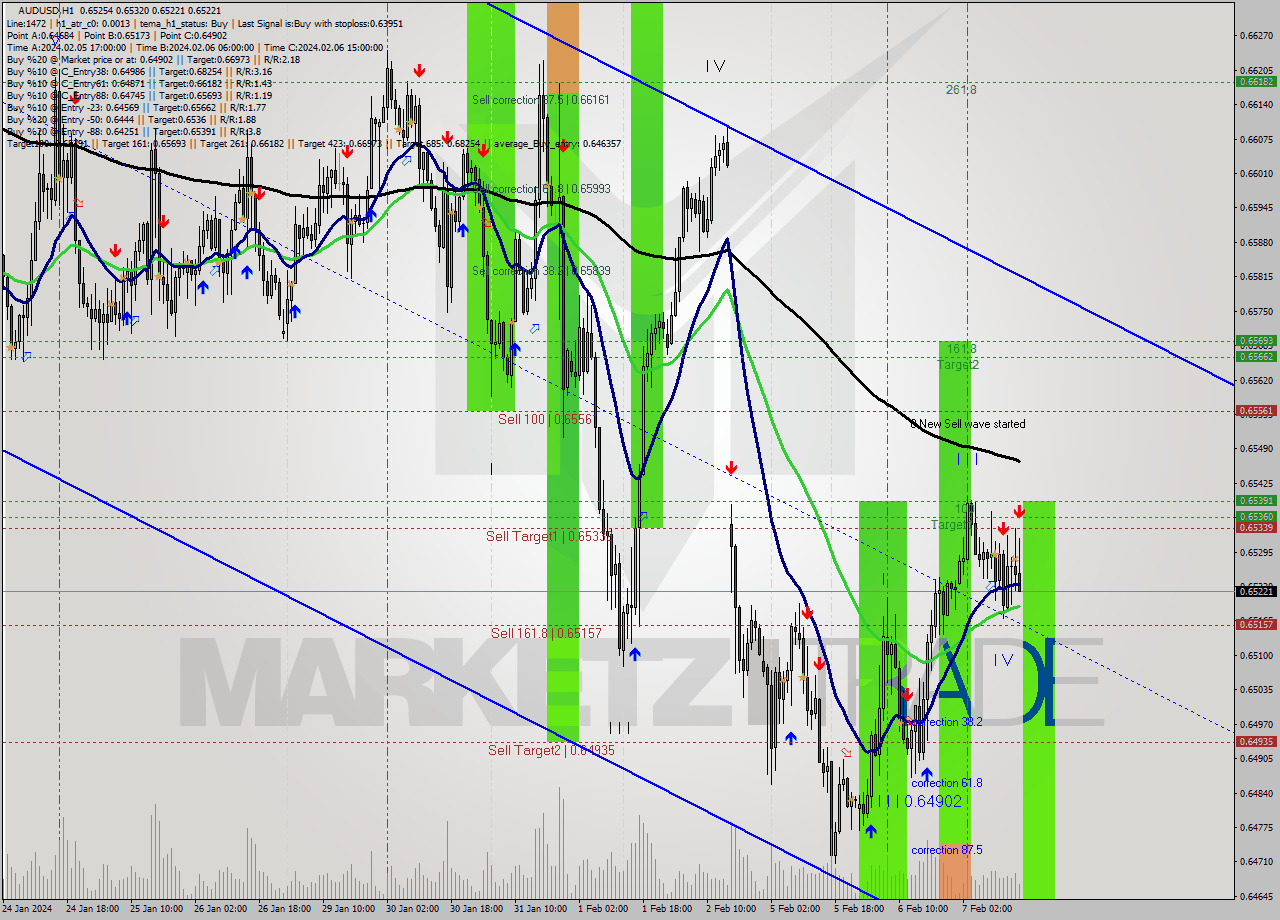1280x920 pixels.
Task: Click the '30 Jan 18:00' time axis label
Action: point(477,909)
